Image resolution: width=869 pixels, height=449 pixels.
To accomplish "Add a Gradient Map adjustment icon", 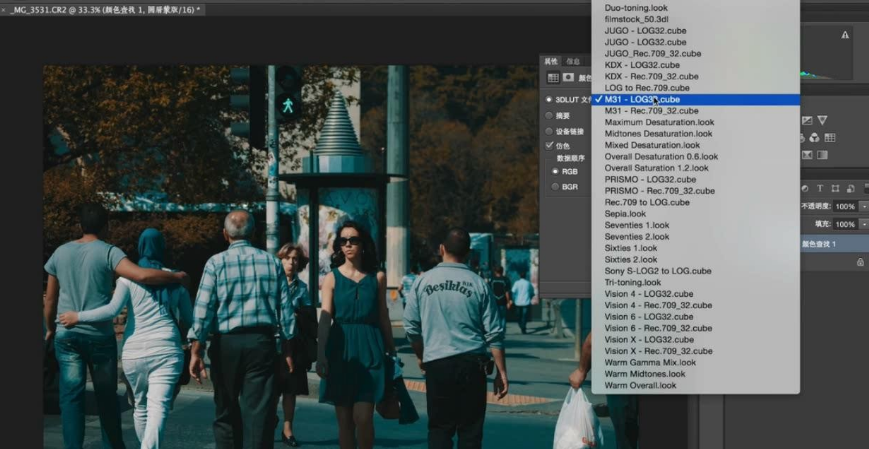I will click(822, 155).
